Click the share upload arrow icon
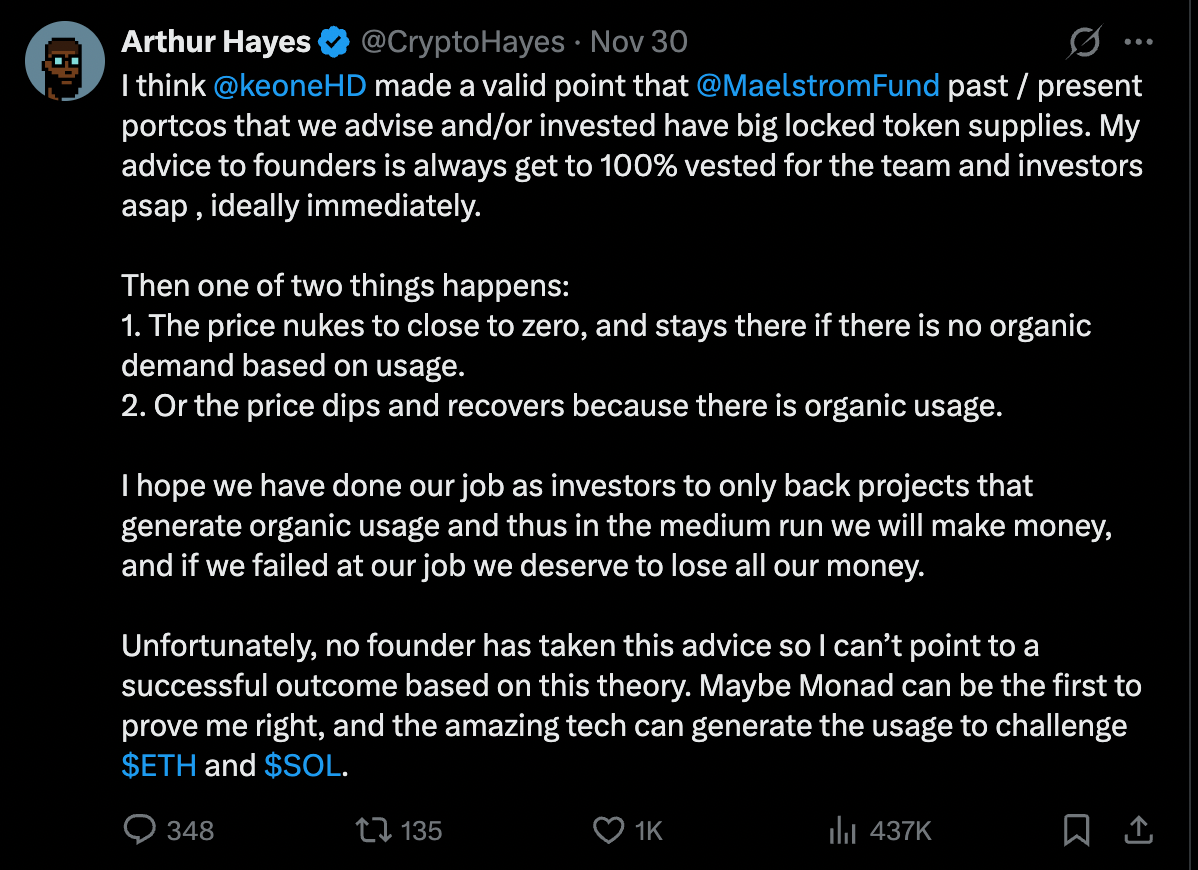Image resolution: width=1198 pixels, height=870 pixels. 1137,829
